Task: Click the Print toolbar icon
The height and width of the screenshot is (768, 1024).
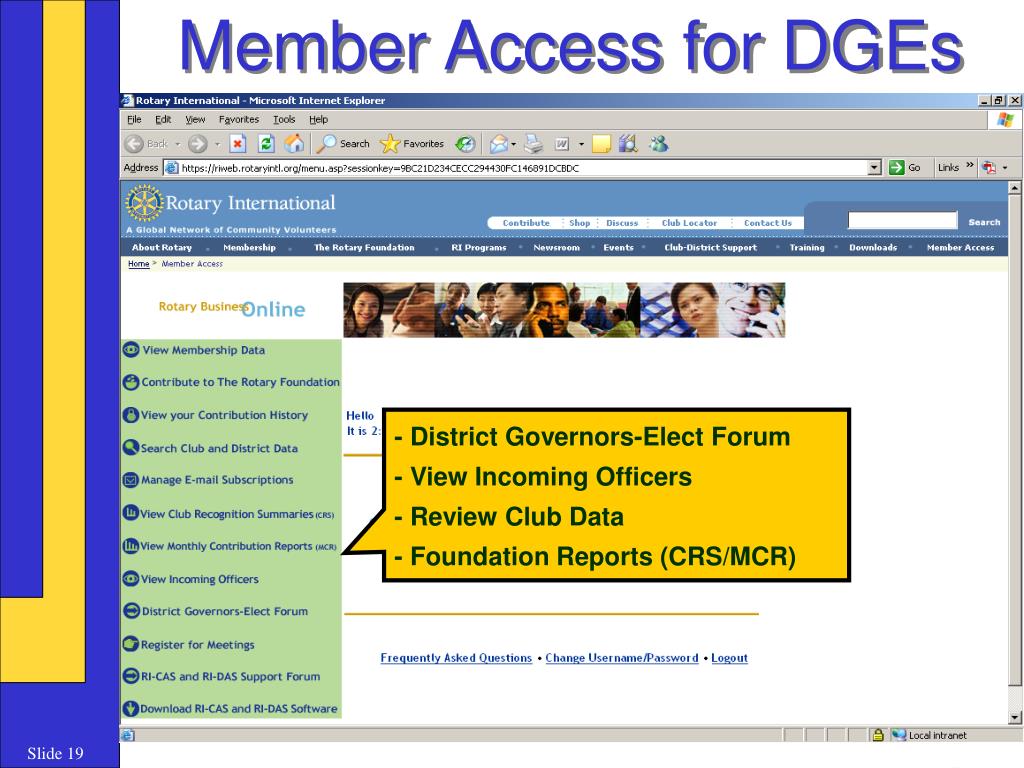Action: click(534, 144)
